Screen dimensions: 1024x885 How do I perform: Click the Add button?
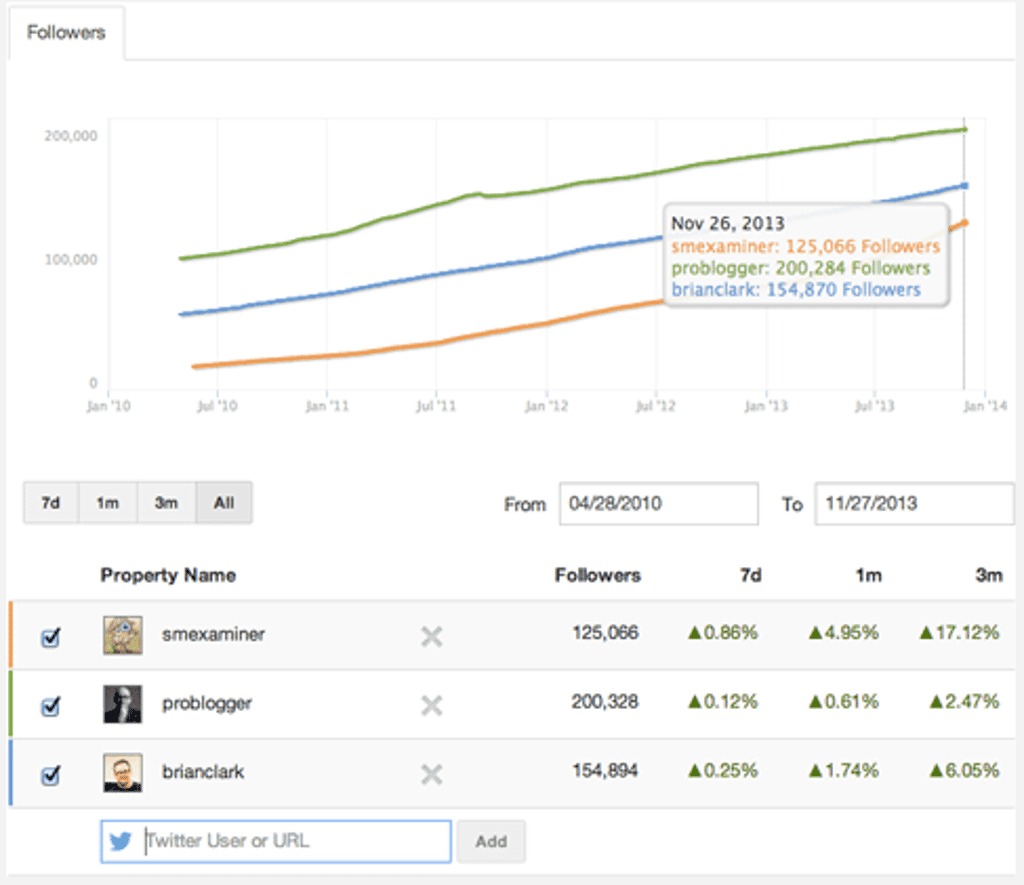point(491,841)
